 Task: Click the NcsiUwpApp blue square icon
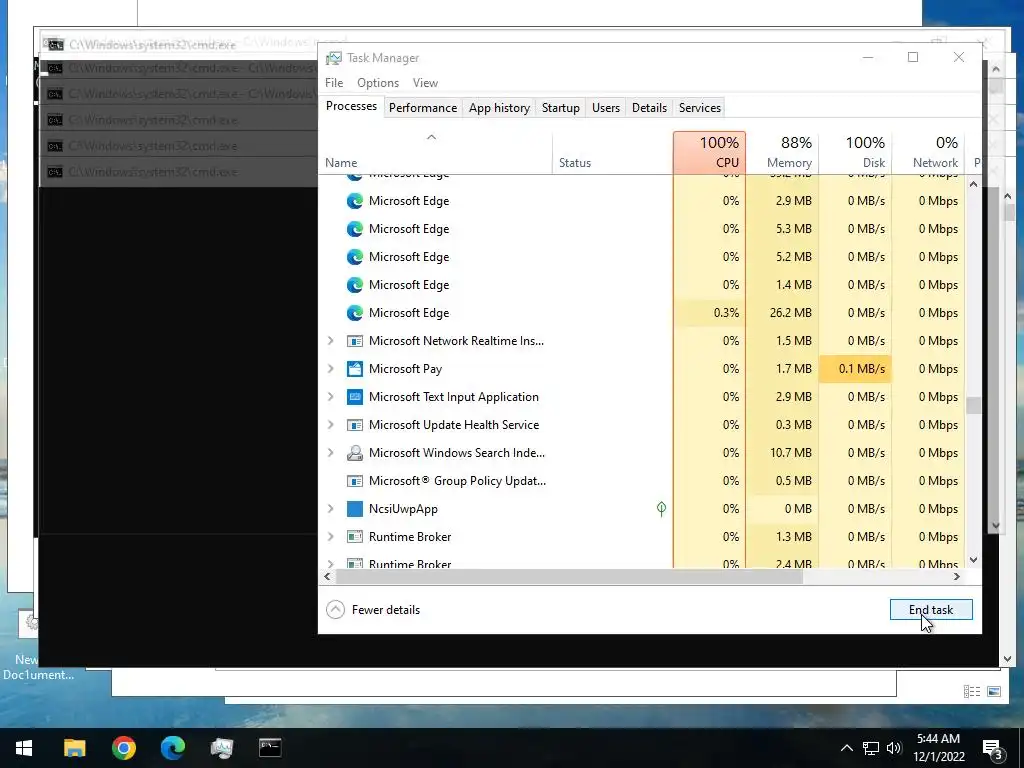tap(355, 509)
